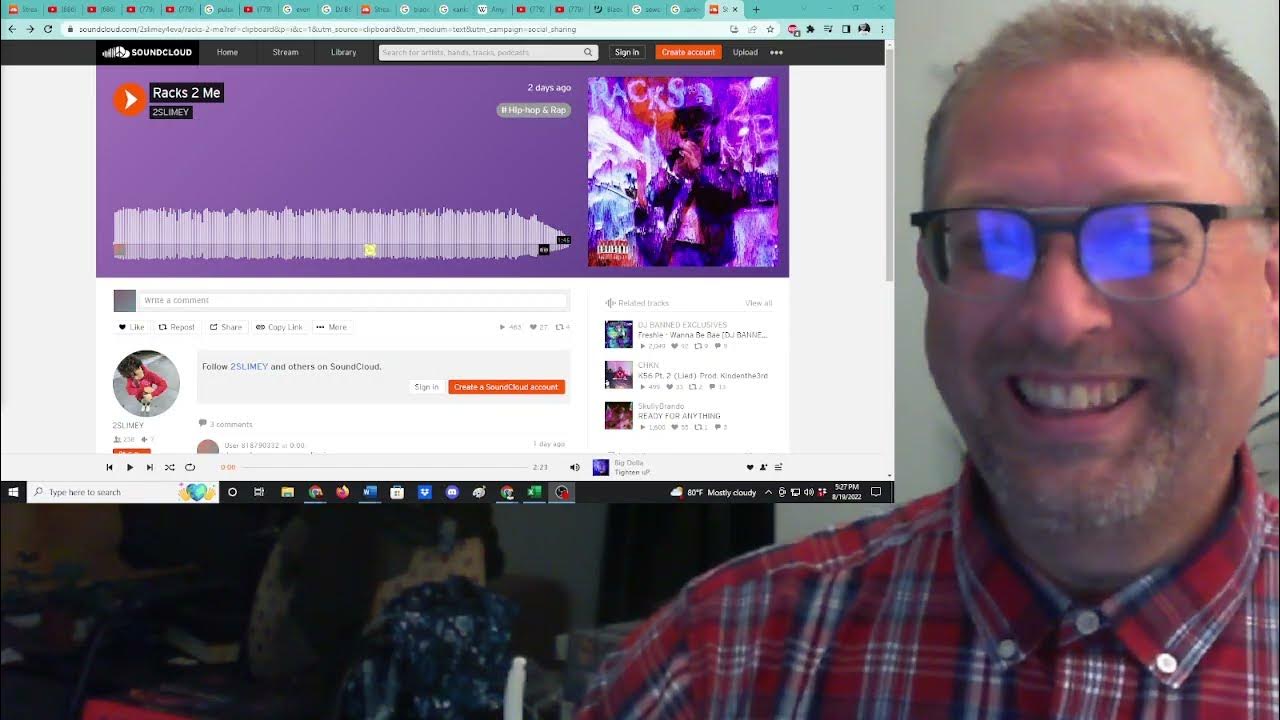Click the Create account header button
This screenshot has width=1280, height=720.
pyautogui.click(x=688, y=52)
